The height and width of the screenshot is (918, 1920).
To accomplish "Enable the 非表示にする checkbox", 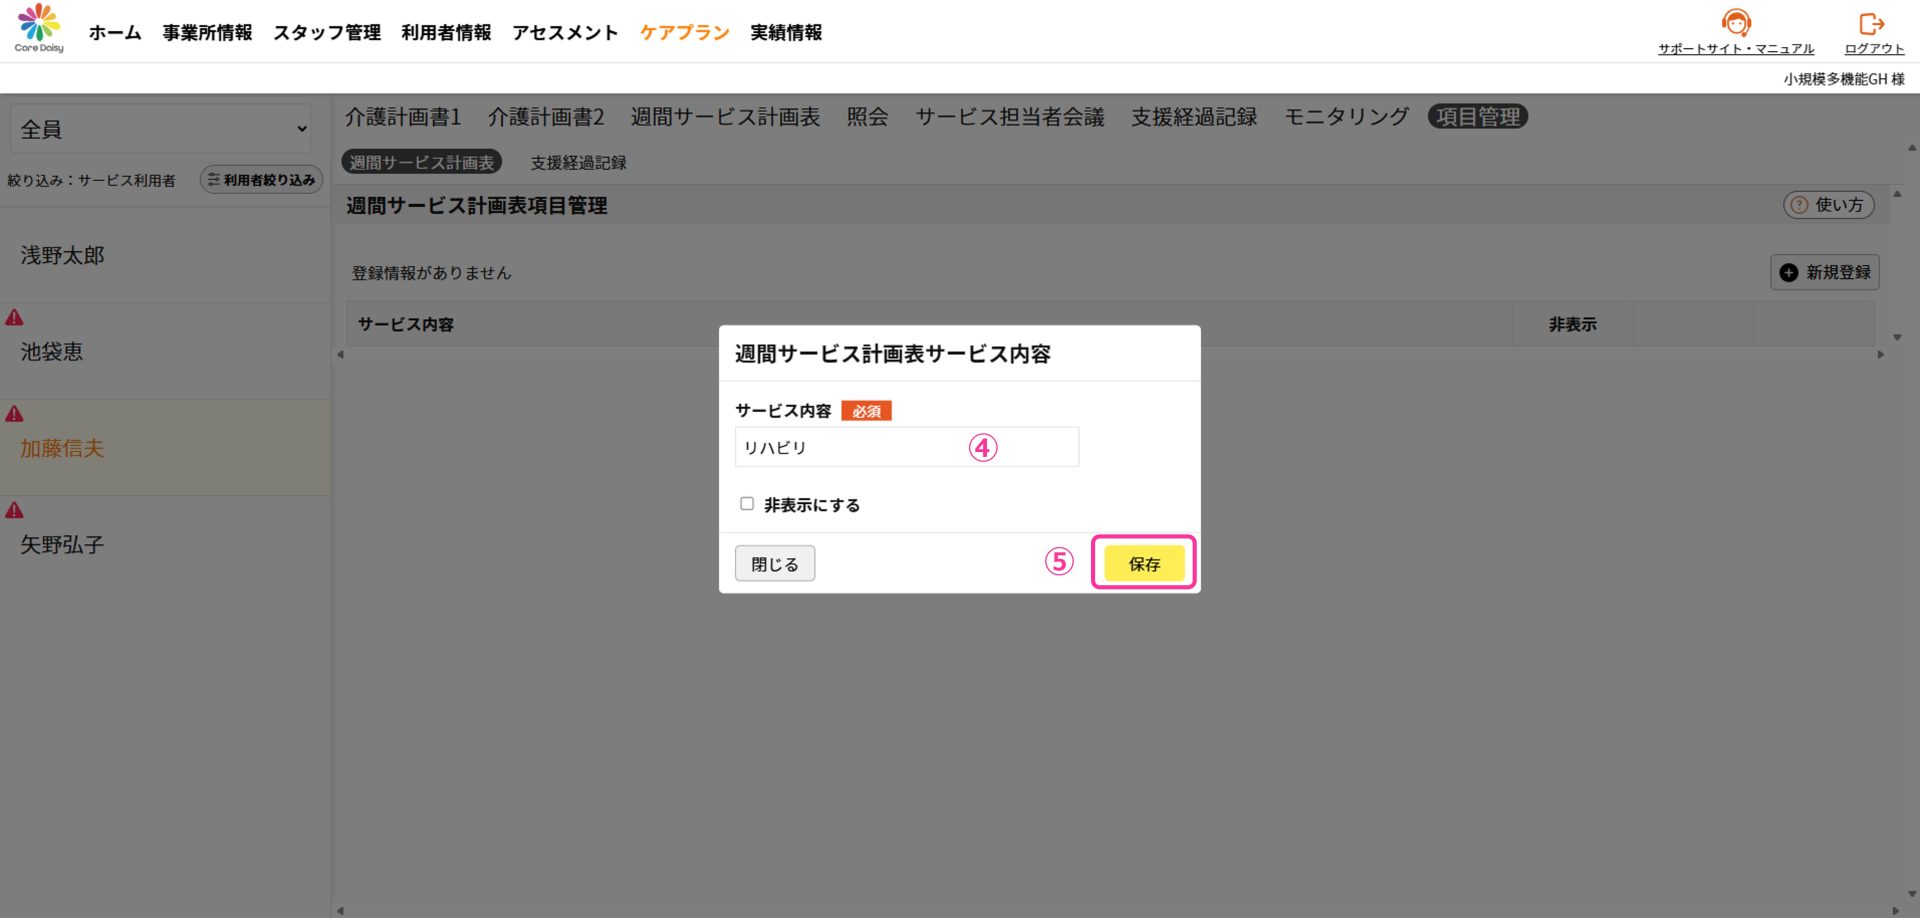I will 747,504.
